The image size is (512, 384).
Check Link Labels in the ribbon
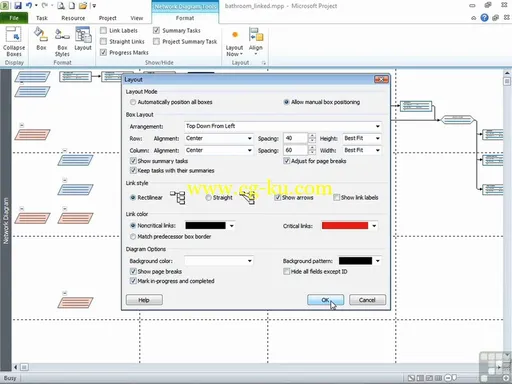104,30
